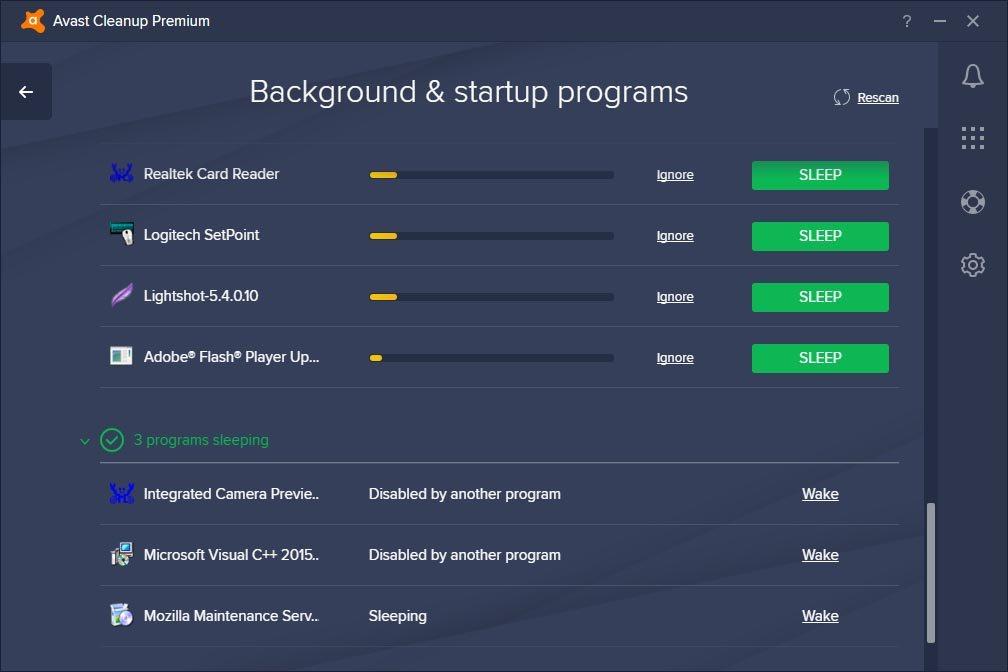Open the apps grid icon in the sidebar
This screenshot has width=1008, height=672.
(x=972, y=138)
